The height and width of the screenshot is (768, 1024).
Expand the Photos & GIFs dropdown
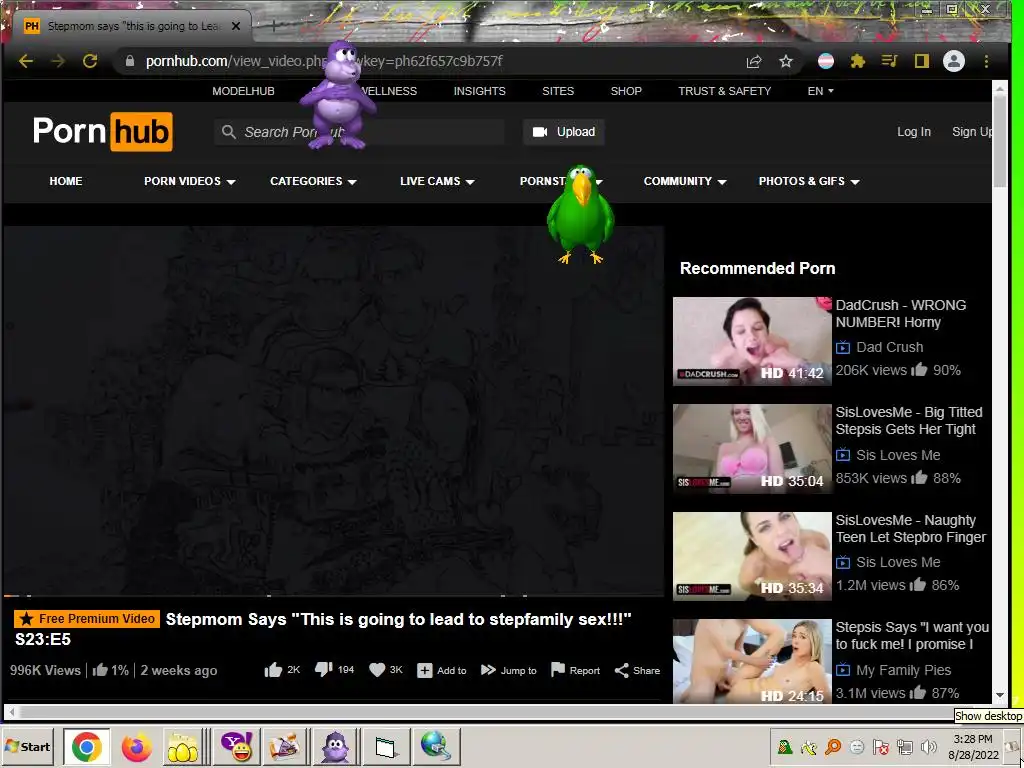[808, 182]
